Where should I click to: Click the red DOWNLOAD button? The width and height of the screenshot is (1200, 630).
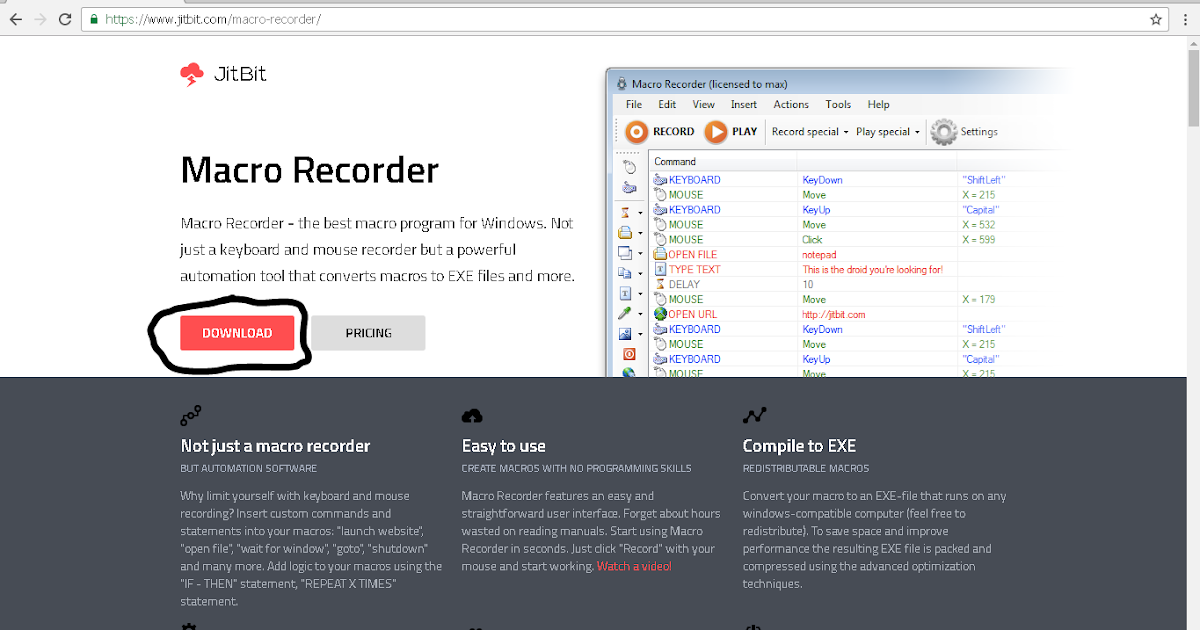[x=237, y=333]
